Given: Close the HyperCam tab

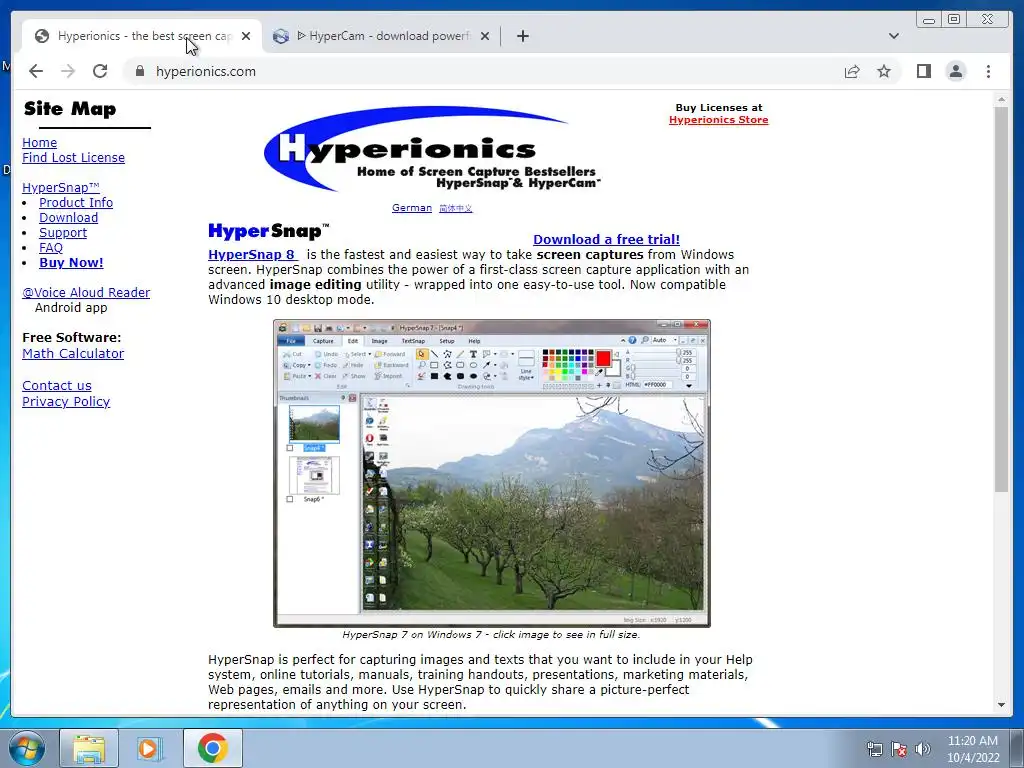Looking at the screenshot, I should (x=485, y=36).
